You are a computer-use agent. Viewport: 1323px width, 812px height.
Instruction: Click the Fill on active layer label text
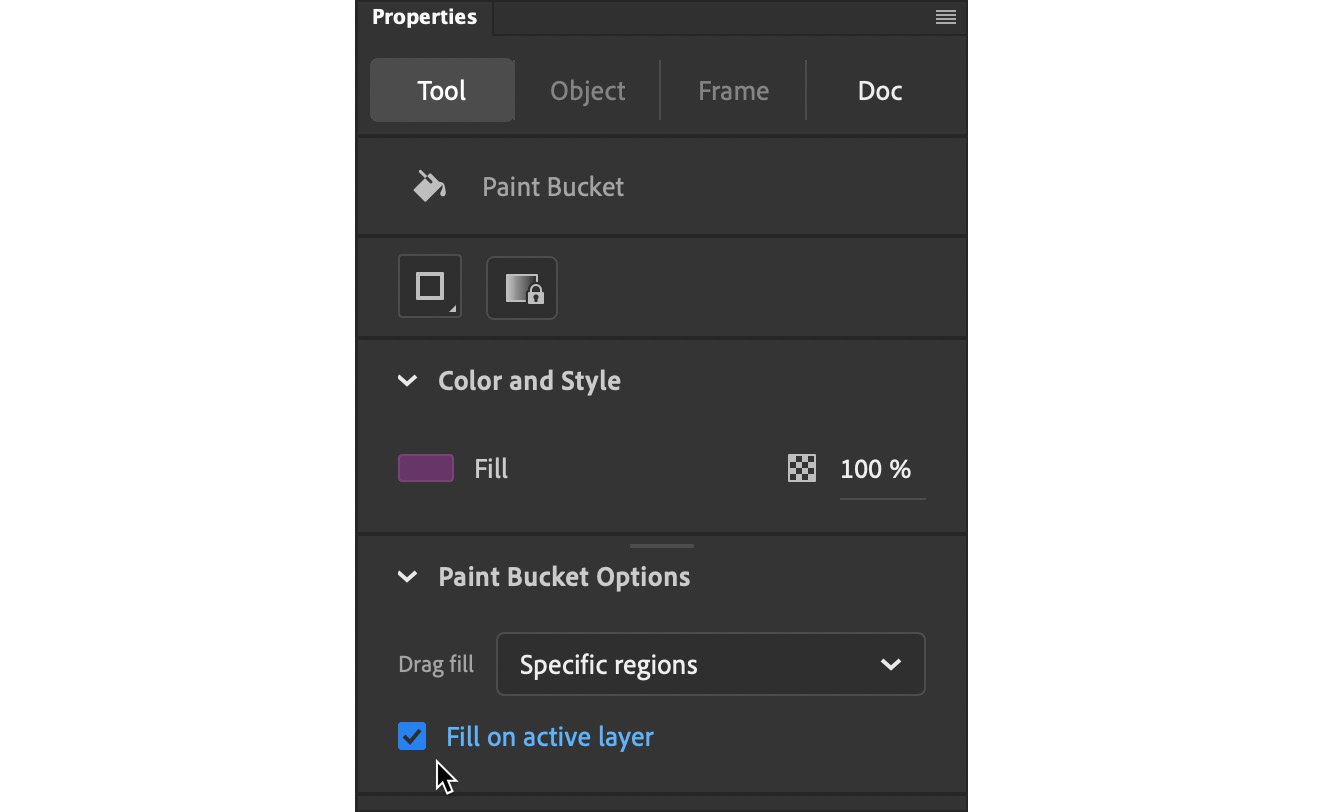click(x=550, y=737)
